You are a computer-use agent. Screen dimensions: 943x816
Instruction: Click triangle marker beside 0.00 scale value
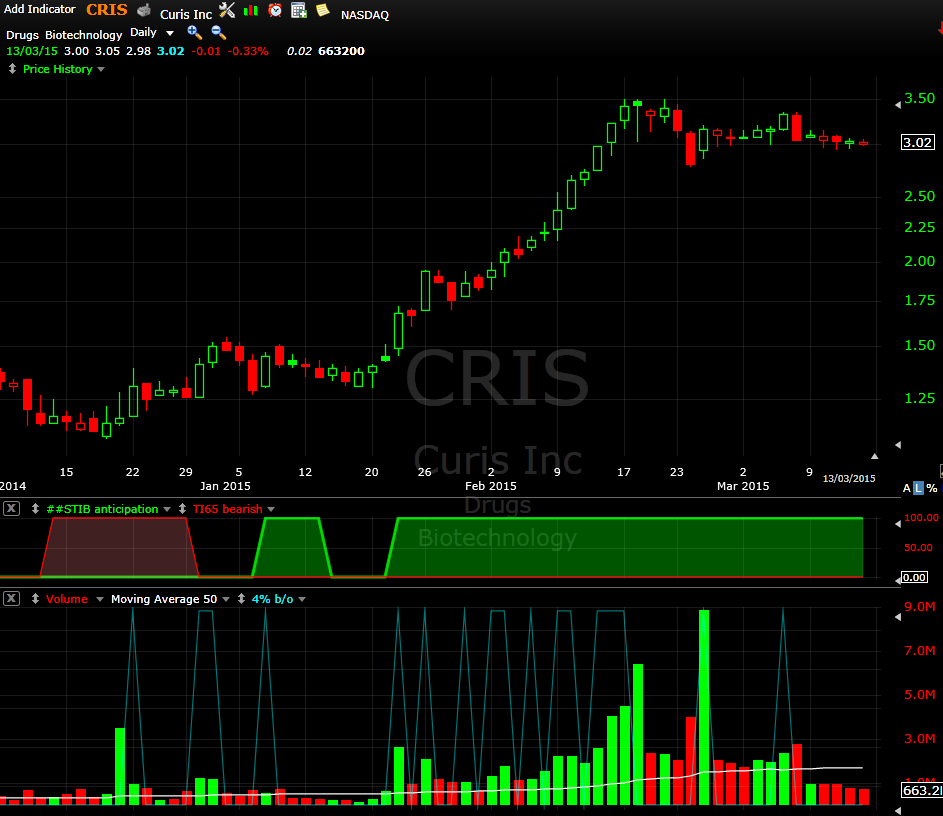coord(898,580)
